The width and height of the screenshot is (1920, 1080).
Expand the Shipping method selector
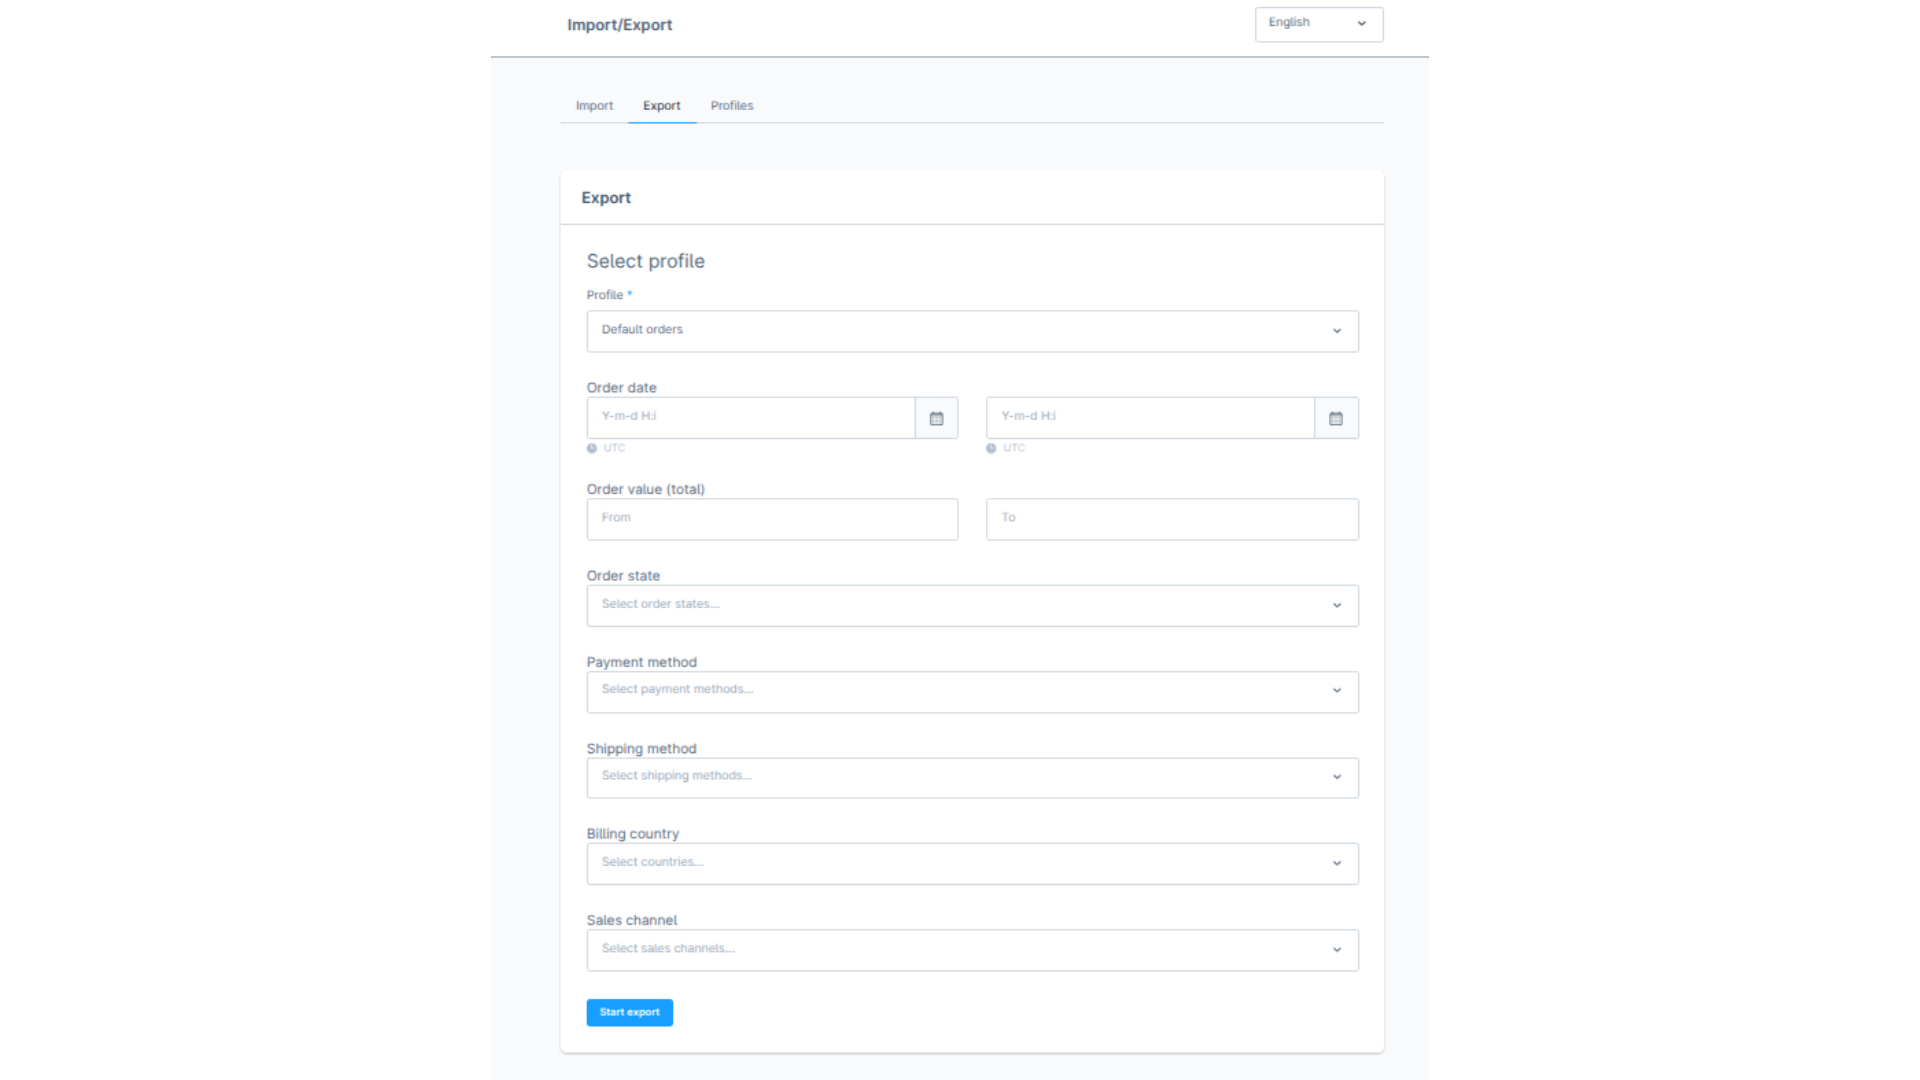(971, 778)
